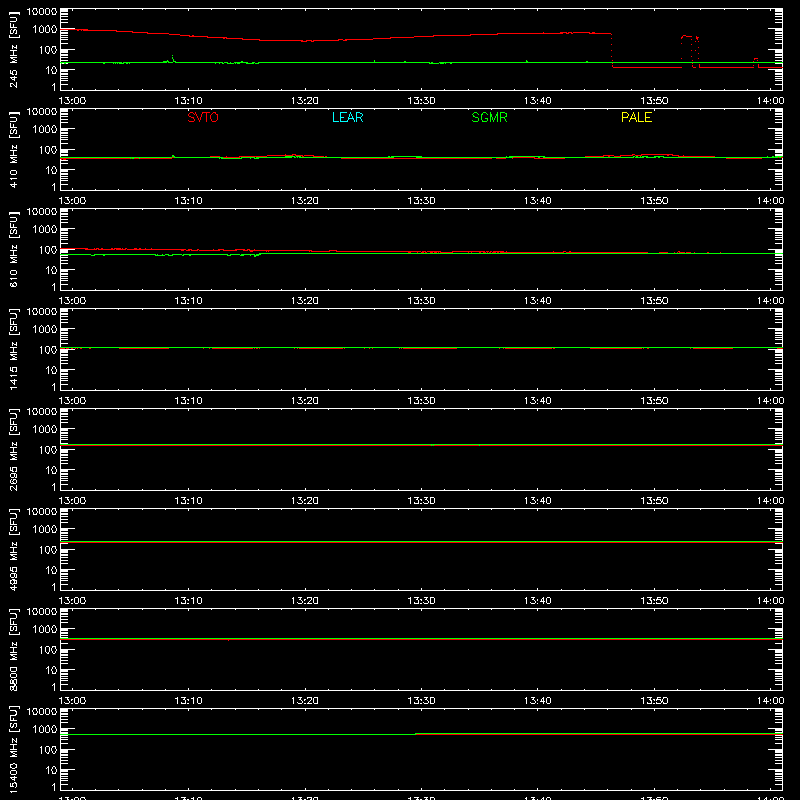Screen dimensions: 800x800
Task: Click 13:20 time label under 410 MHz panel
Action: tap(305, 201)
